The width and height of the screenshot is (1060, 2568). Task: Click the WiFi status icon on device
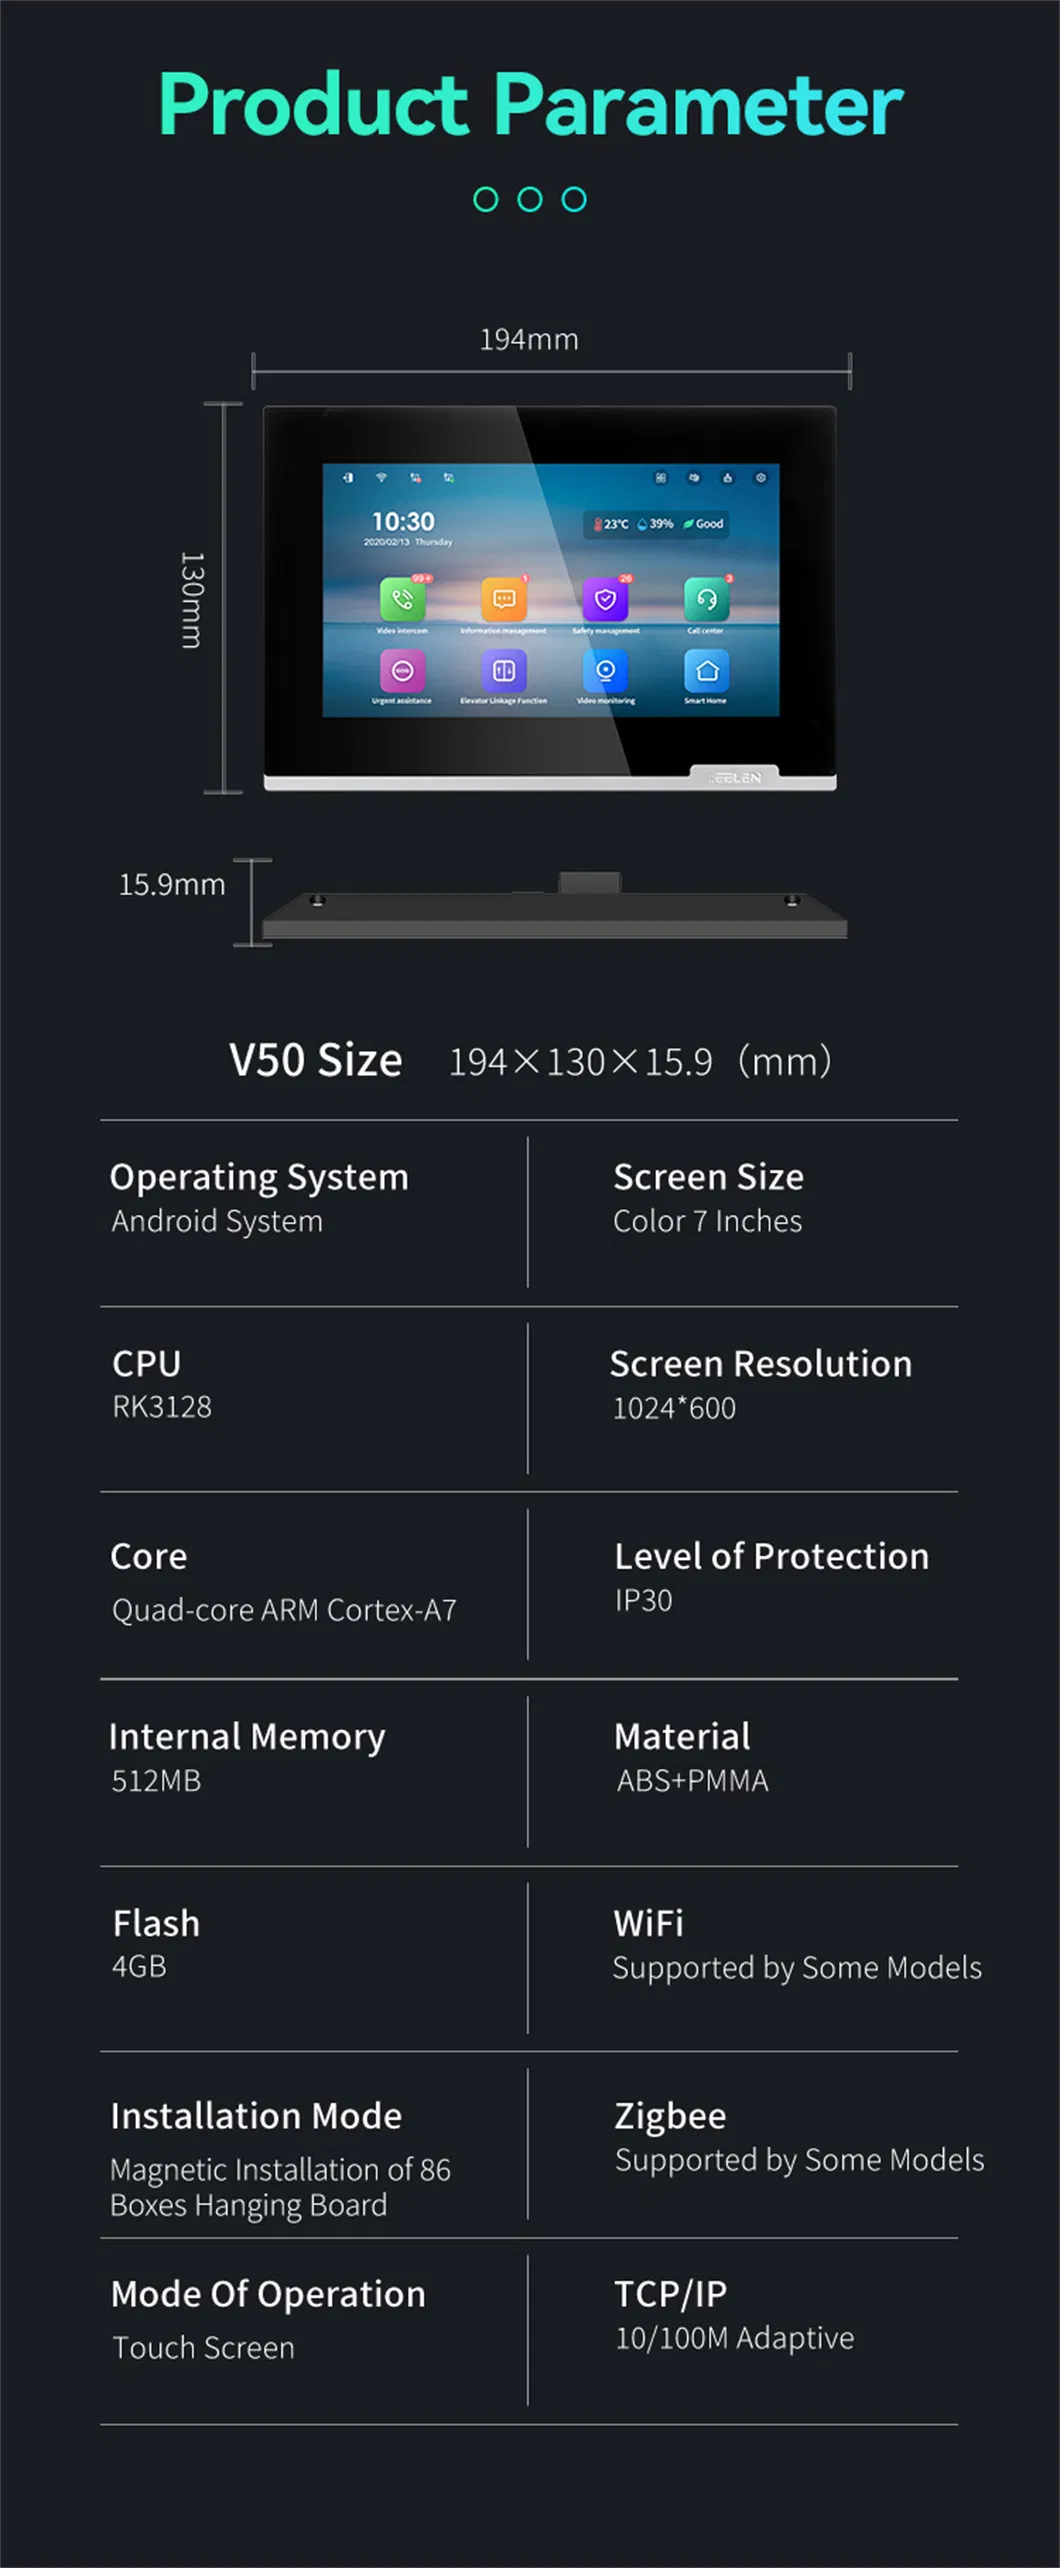tap(381, 478)
